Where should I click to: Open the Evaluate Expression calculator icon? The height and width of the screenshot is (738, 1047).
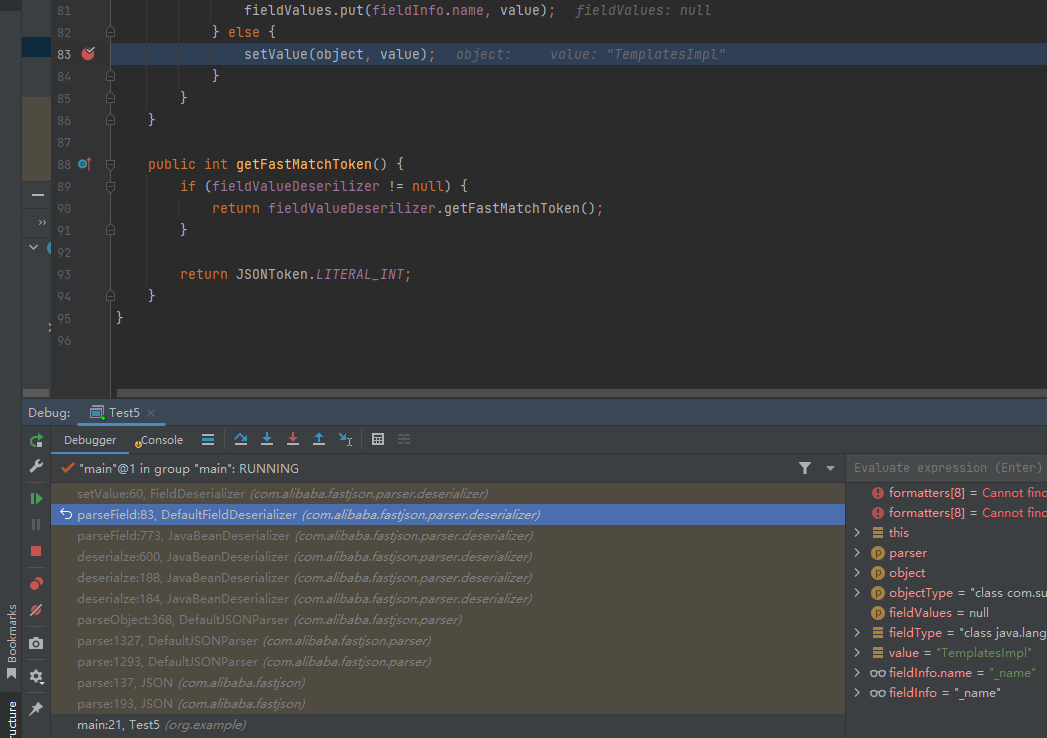[378, 439]
